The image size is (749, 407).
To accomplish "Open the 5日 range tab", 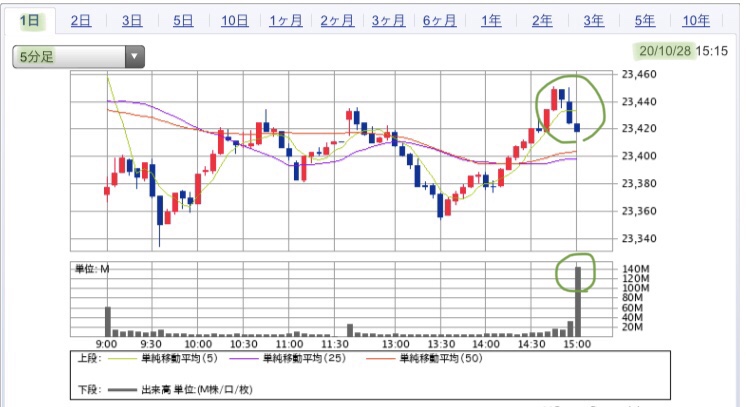I will pos(183,21).
